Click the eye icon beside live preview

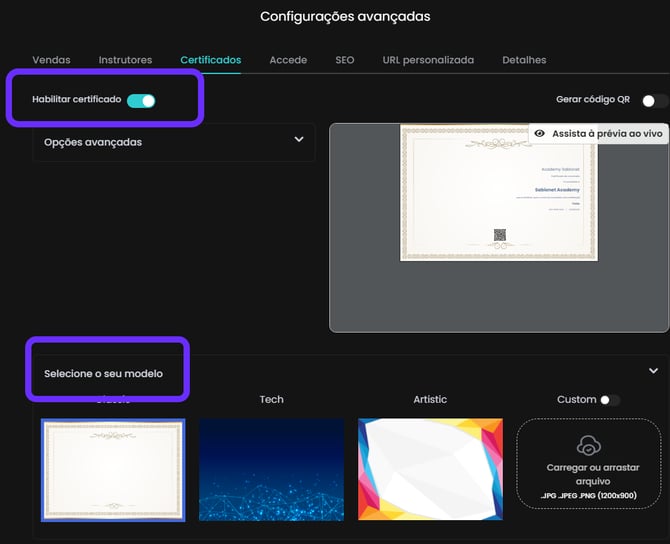[540, 133]
